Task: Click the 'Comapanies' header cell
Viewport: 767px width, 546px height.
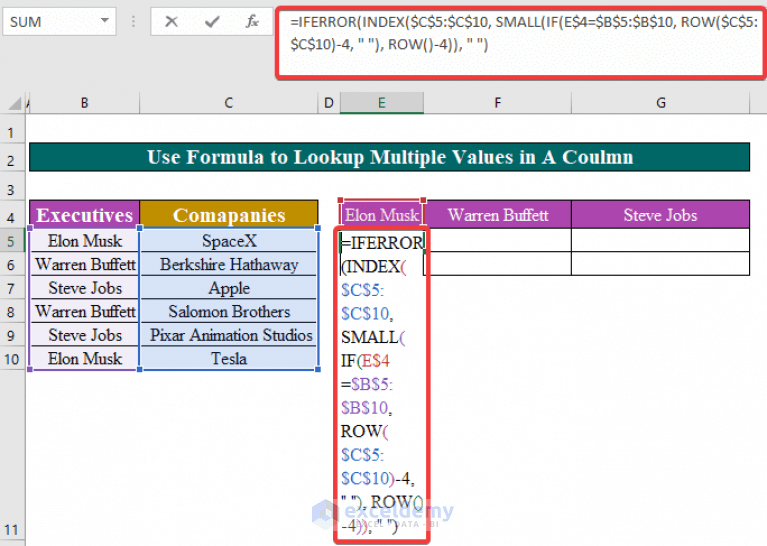Action: 228,214
